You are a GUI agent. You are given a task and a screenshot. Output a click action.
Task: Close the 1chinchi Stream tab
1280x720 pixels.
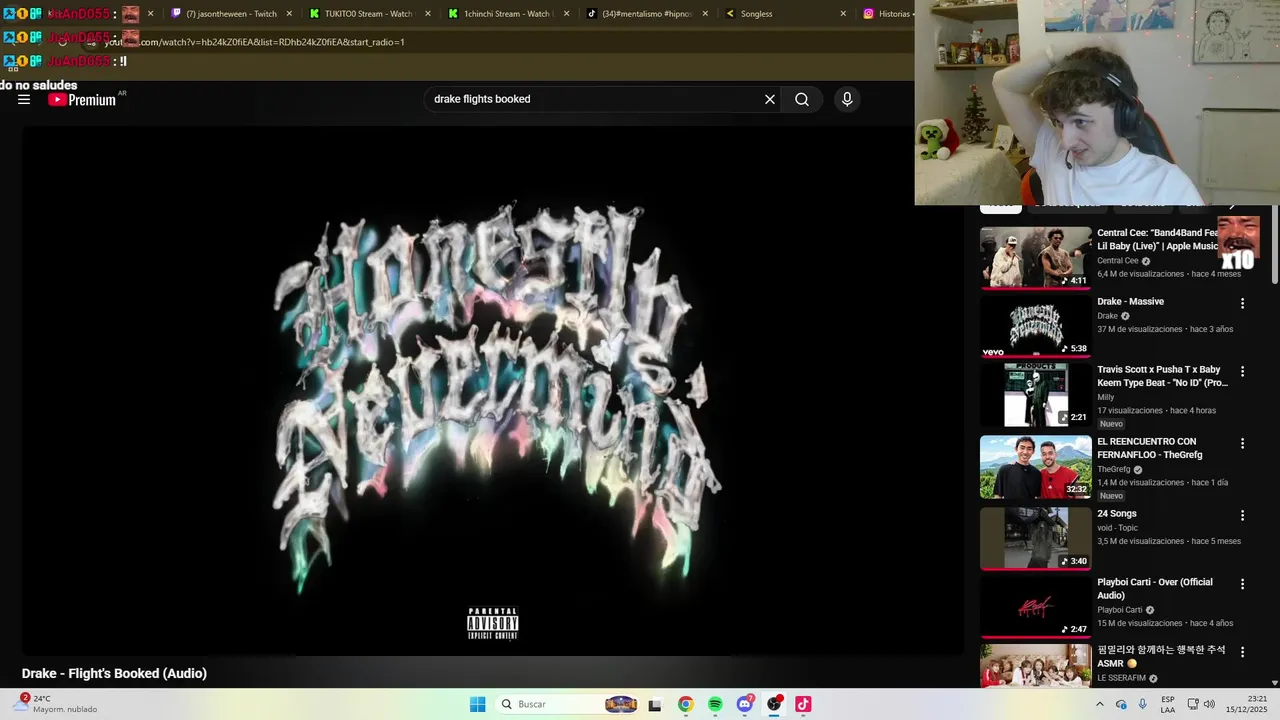click(566, 14)
